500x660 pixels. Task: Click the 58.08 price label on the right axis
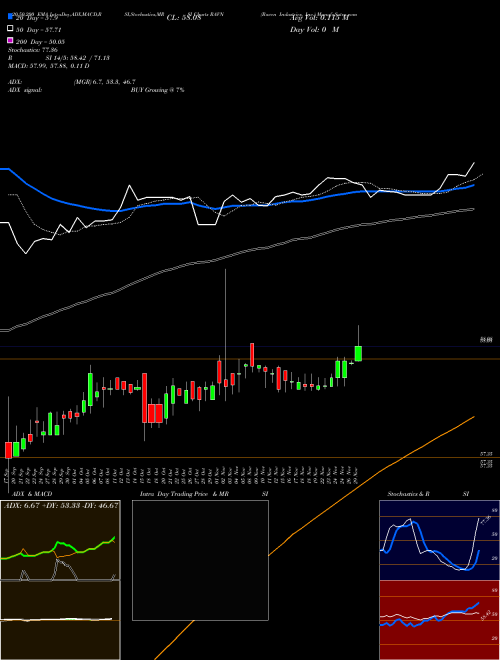487,340
